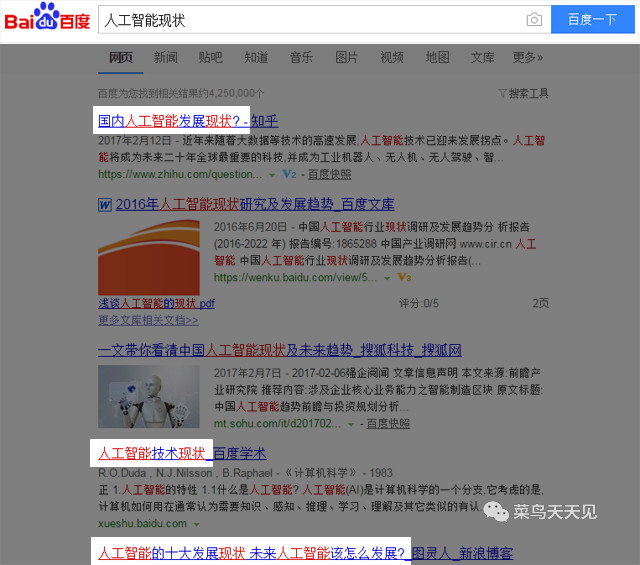Switch to the 知道 tab
Screen dimensions: 640x565
coord(256,58)
